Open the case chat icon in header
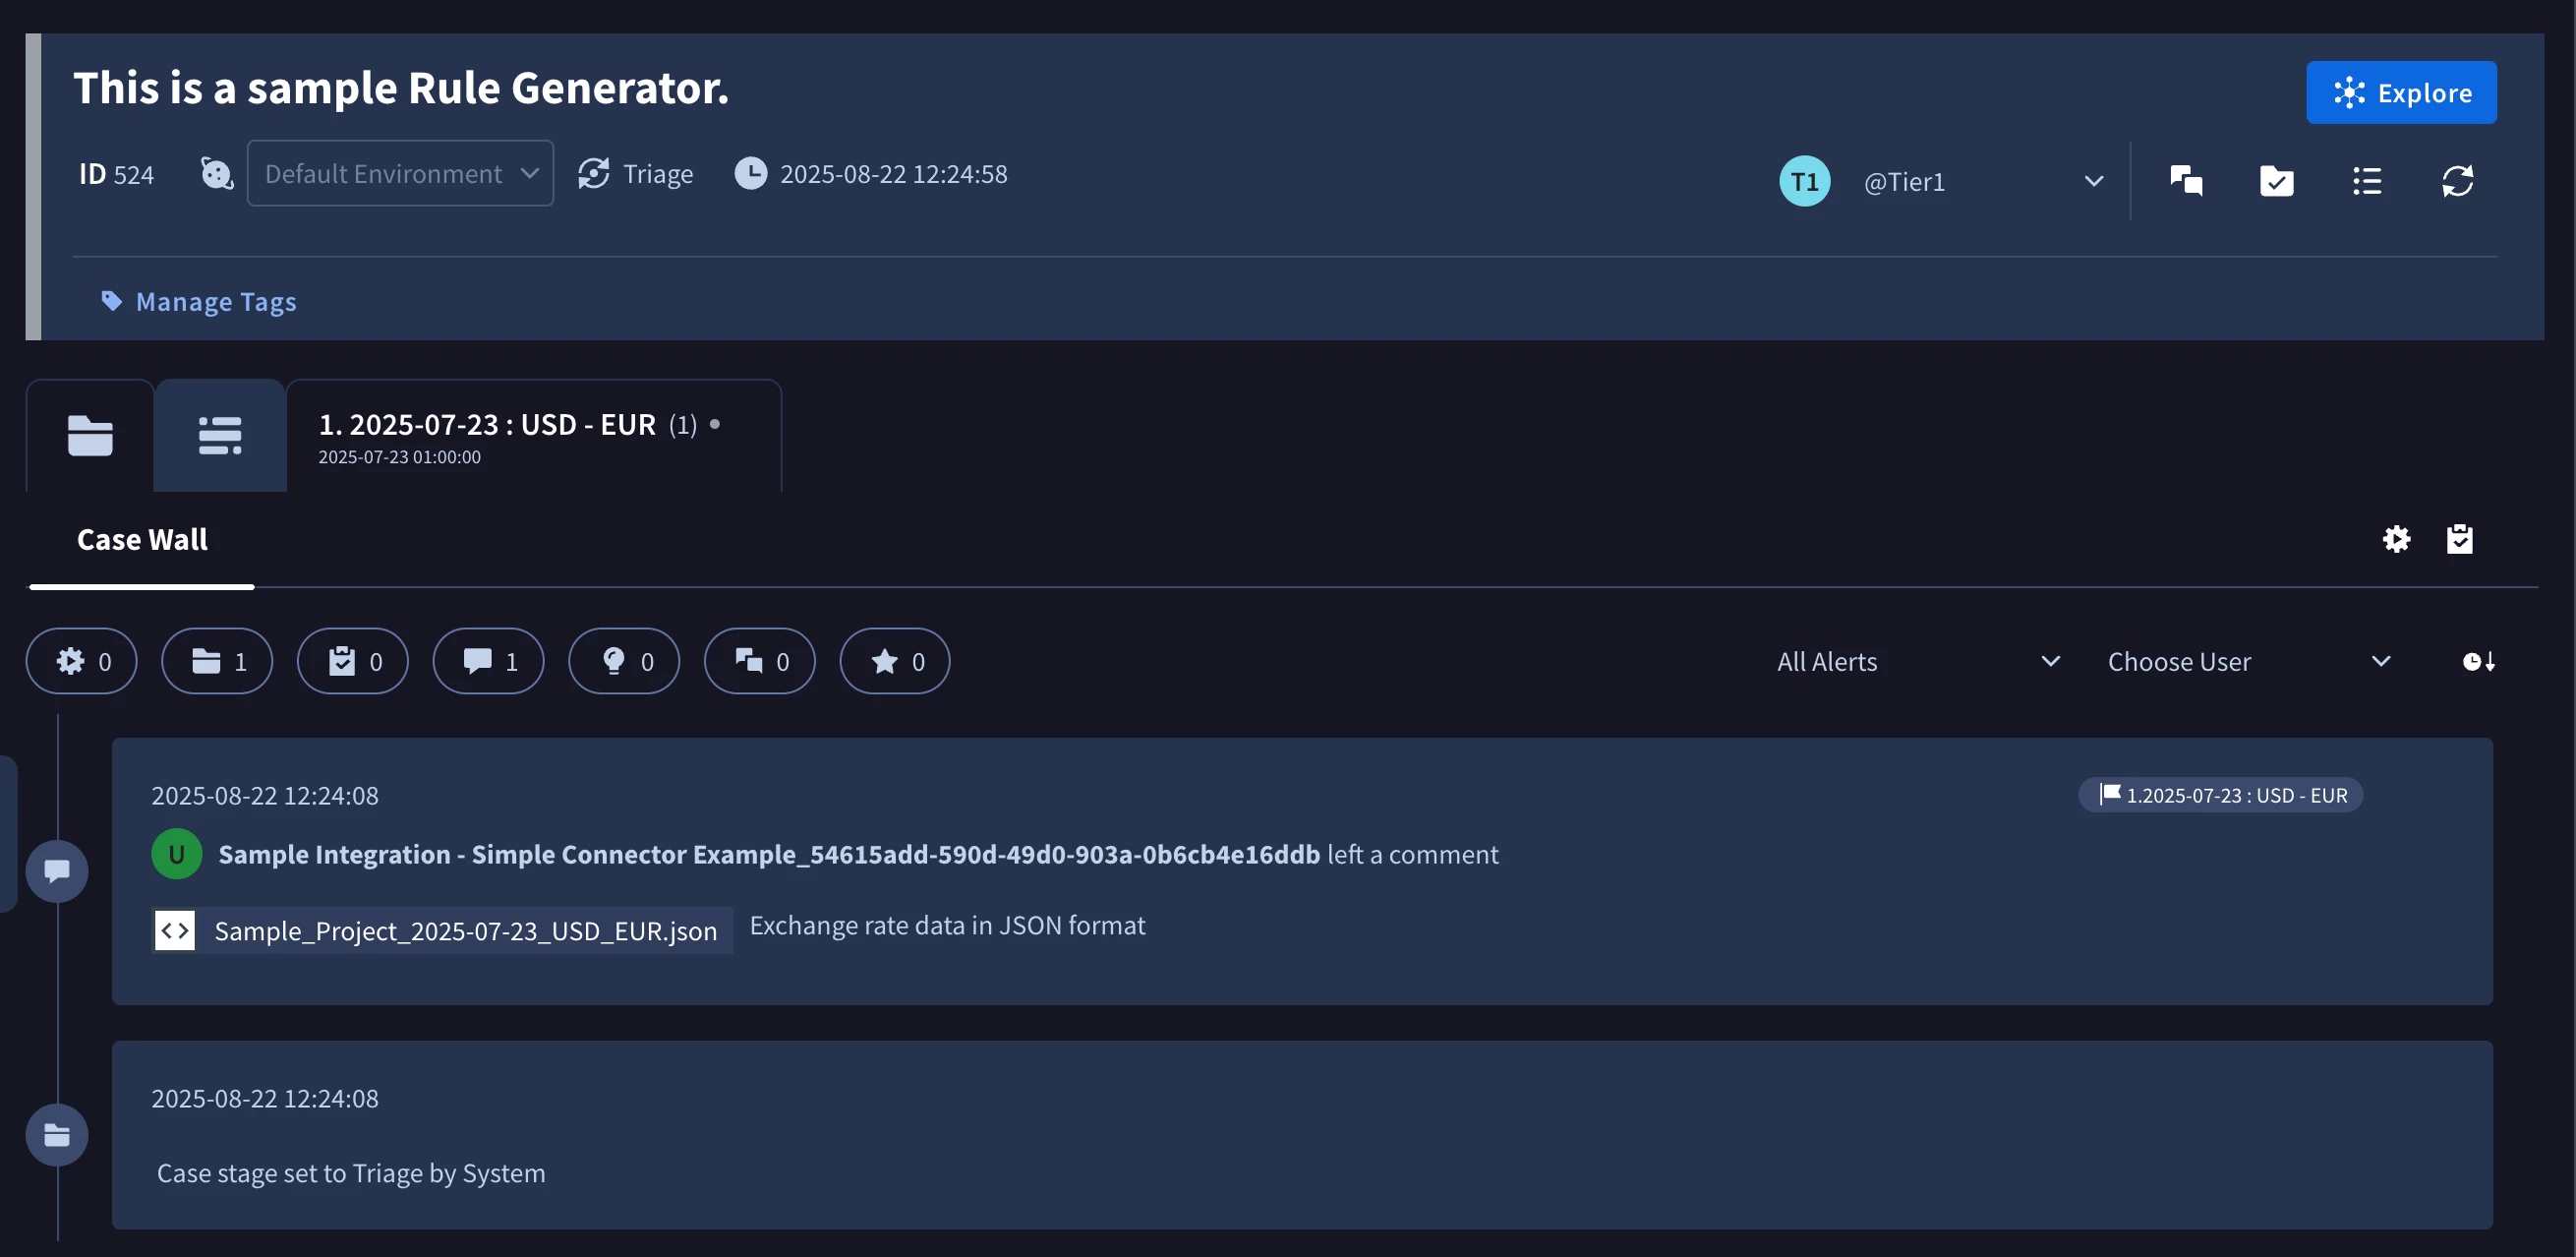The height and width of the screenshot is (1257, 2576). 2186,181
